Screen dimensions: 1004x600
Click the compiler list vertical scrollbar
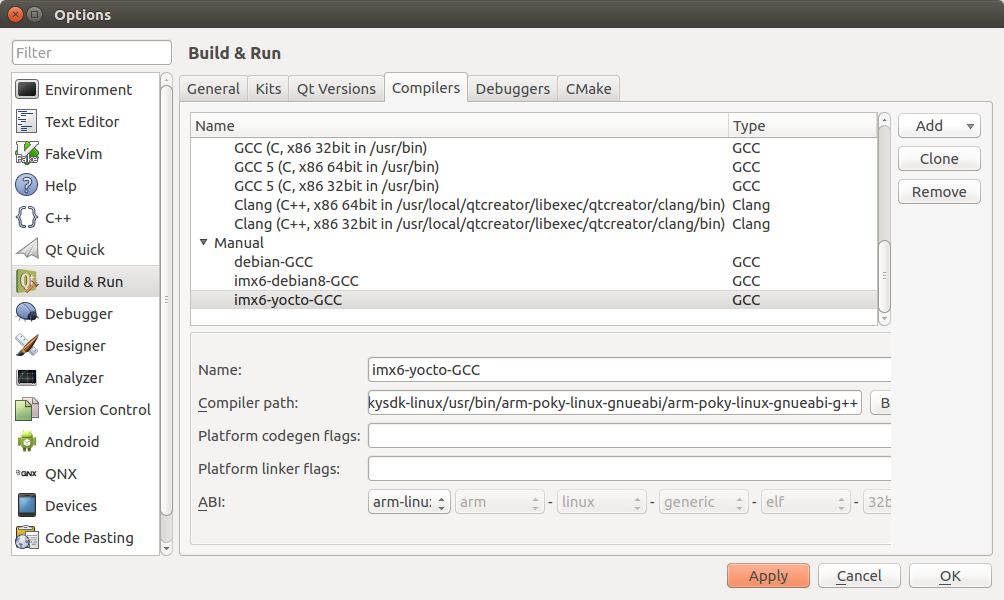883,276
